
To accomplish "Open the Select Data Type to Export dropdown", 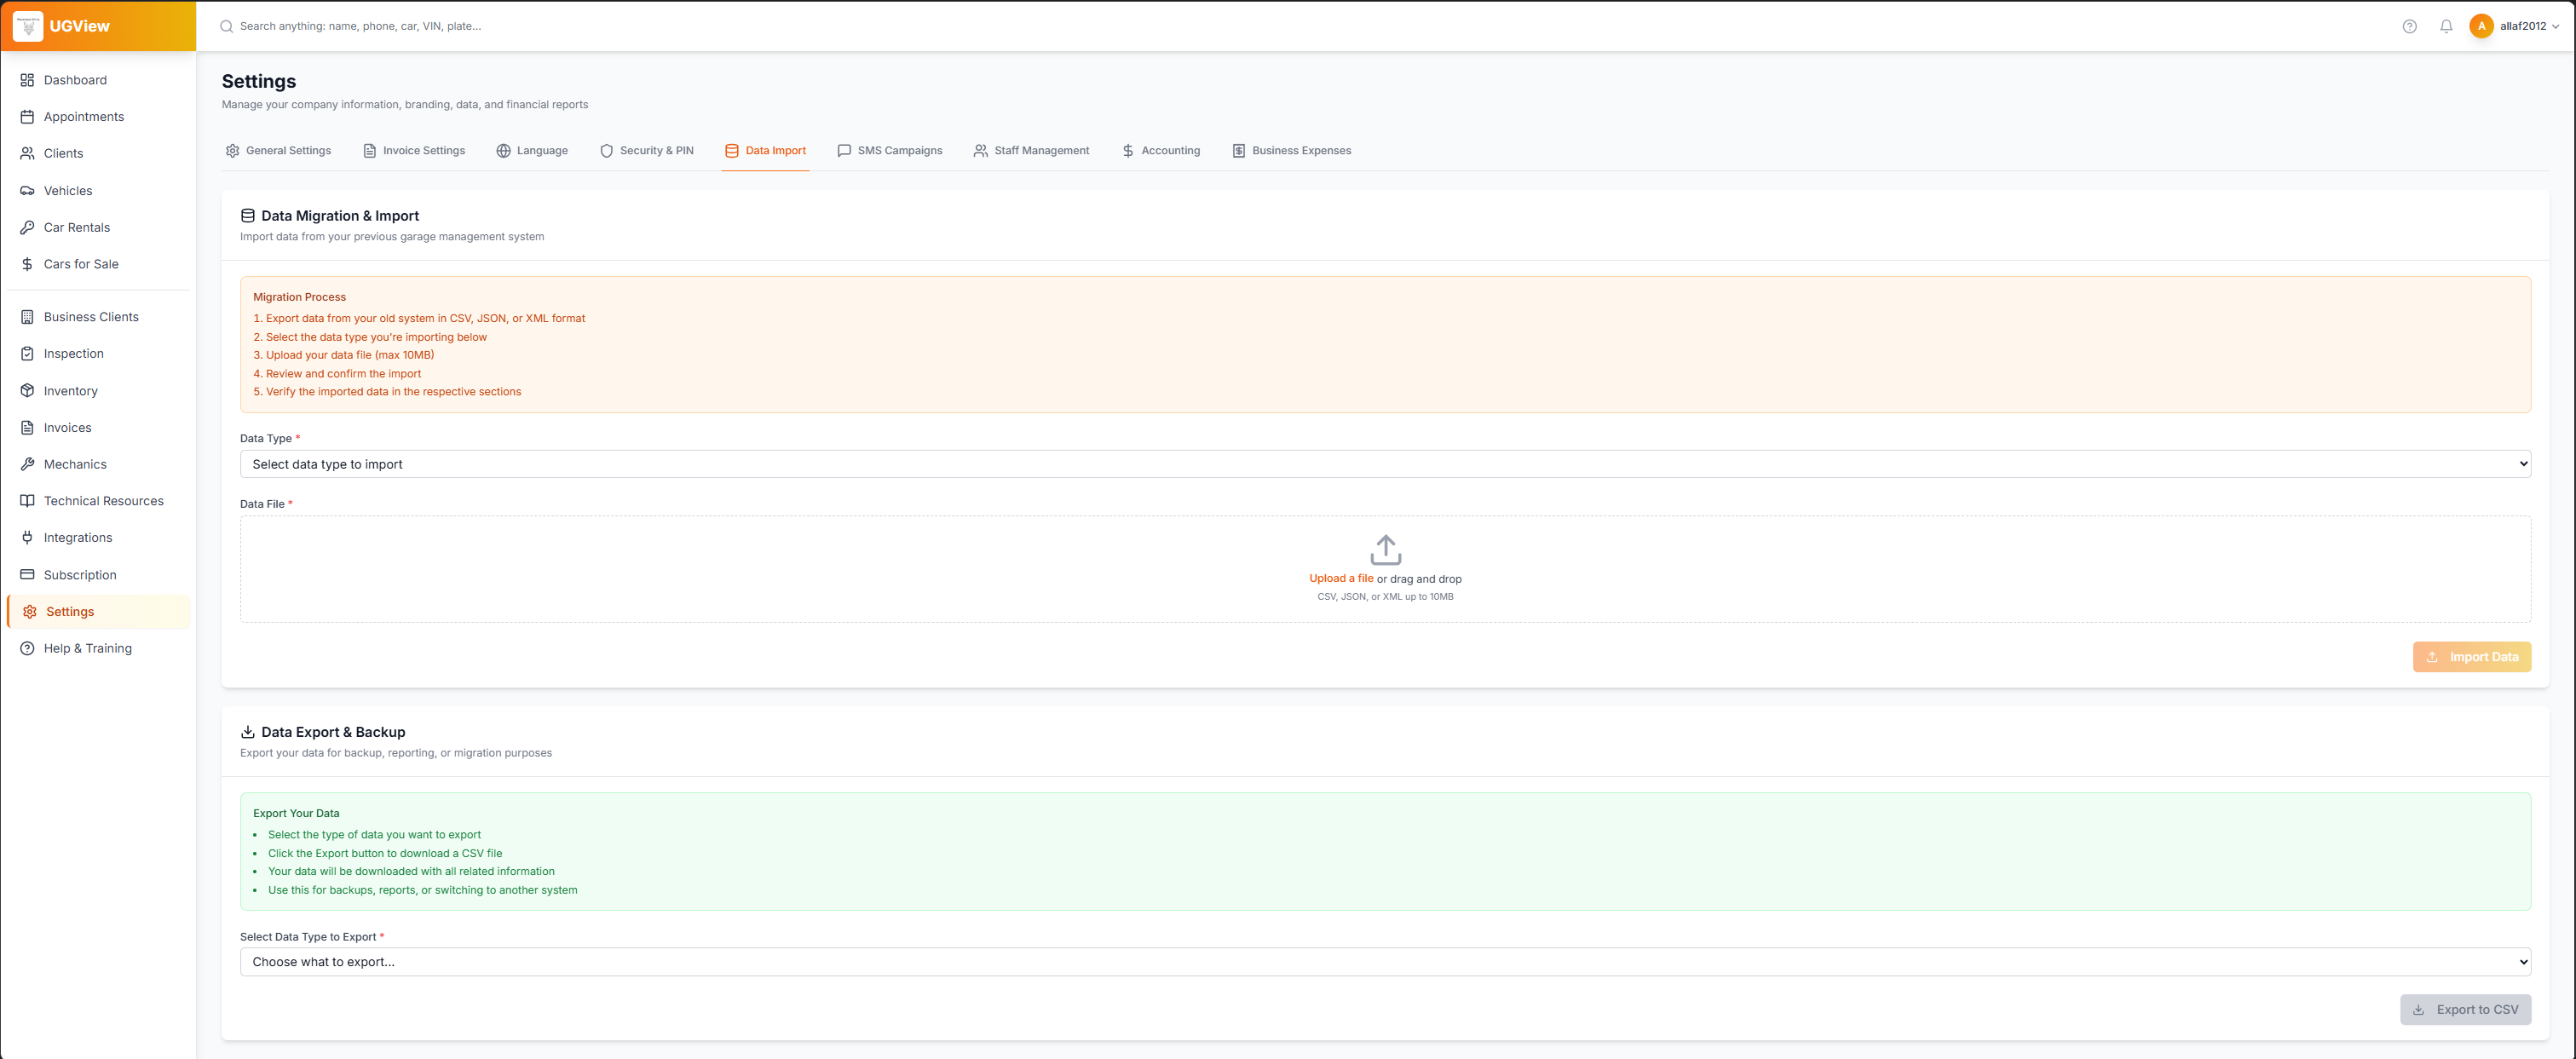I will [x=1385, y=962].
